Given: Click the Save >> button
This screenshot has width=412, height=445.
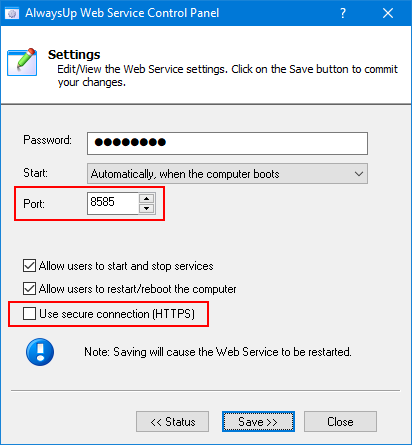Looking at the screenshot, I should [258, 422].
